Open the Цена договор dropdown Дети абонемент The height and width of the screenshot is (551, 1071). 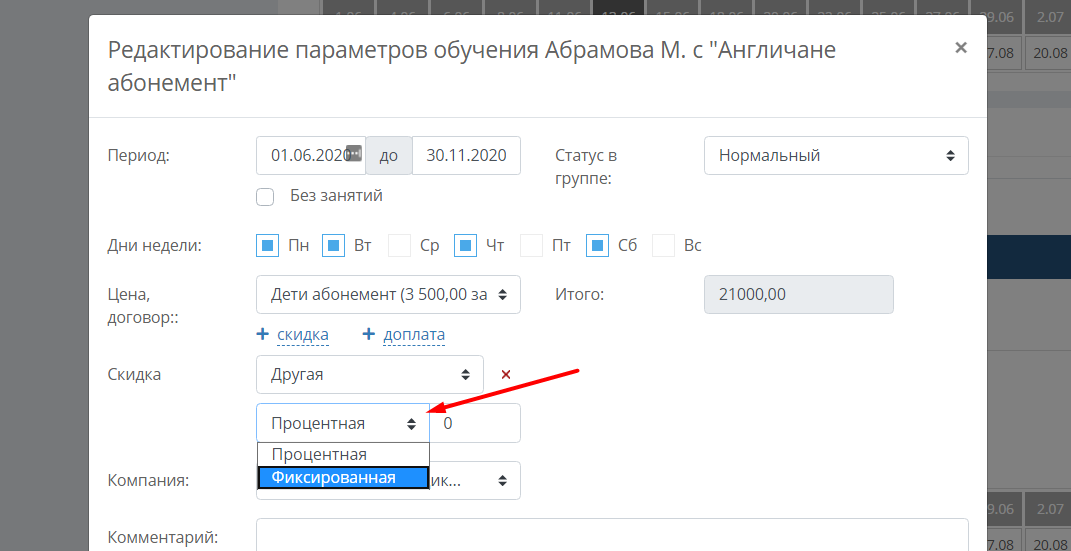click(x=389, y=294)
